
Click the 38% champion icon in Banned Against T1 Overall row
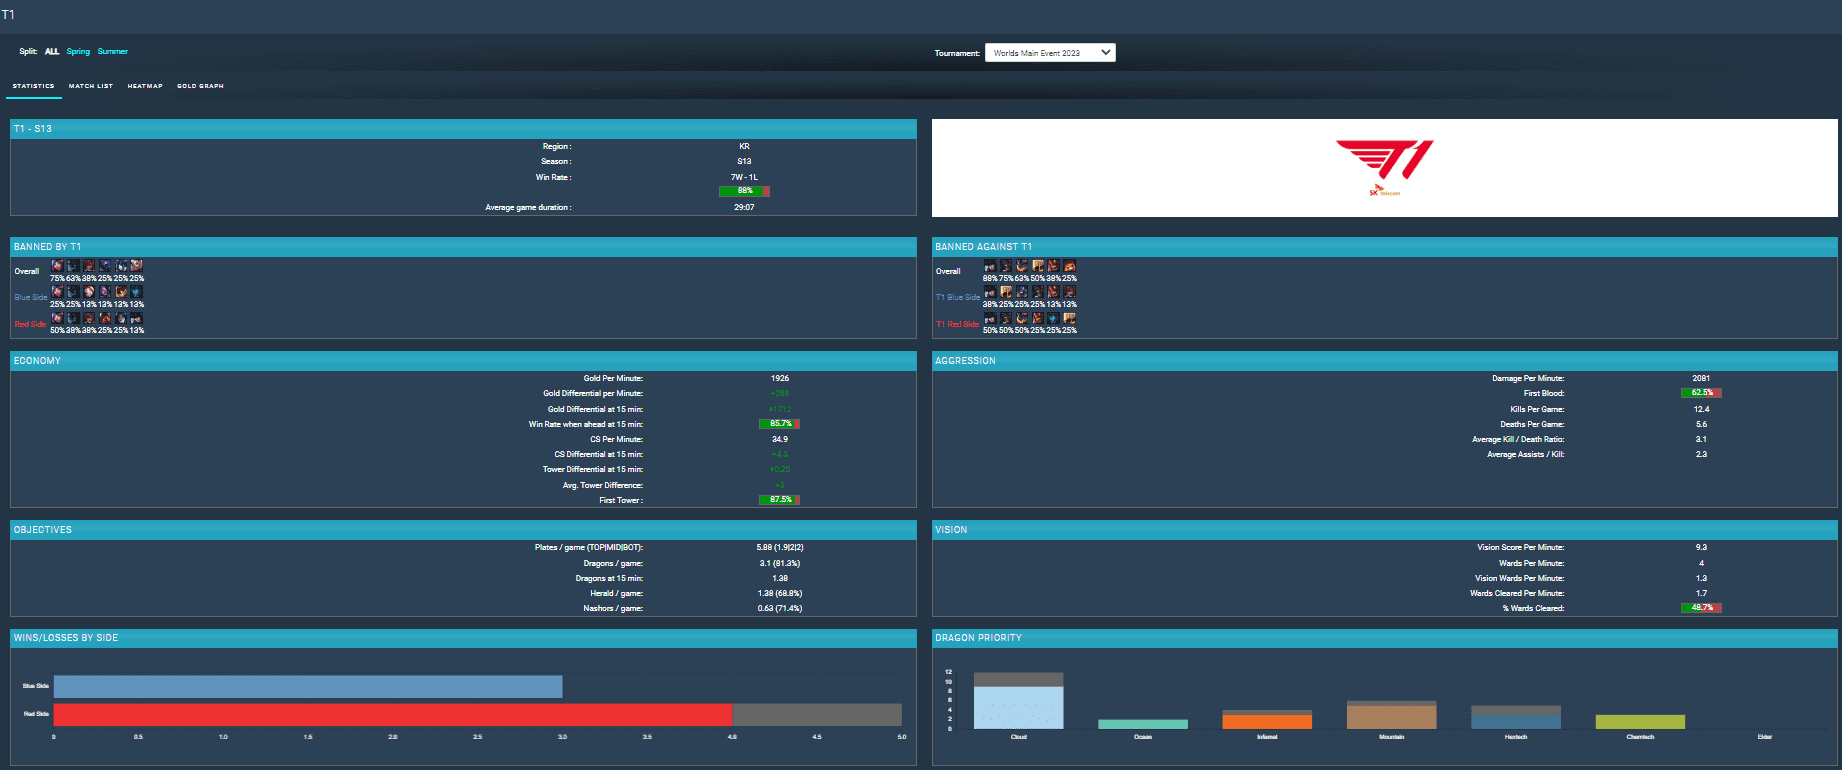coord(1054,266)
